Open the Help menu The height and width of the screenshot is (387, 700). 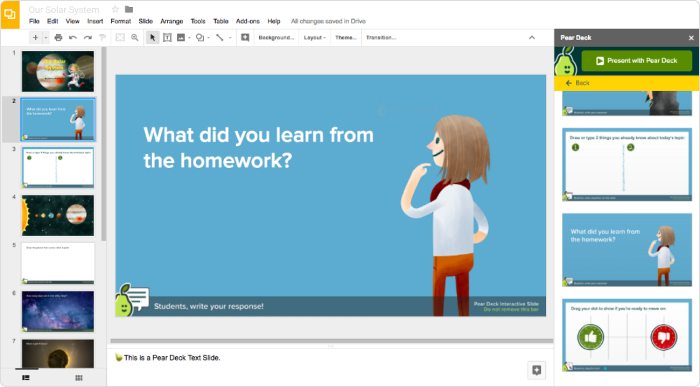(x=274, y=21)
